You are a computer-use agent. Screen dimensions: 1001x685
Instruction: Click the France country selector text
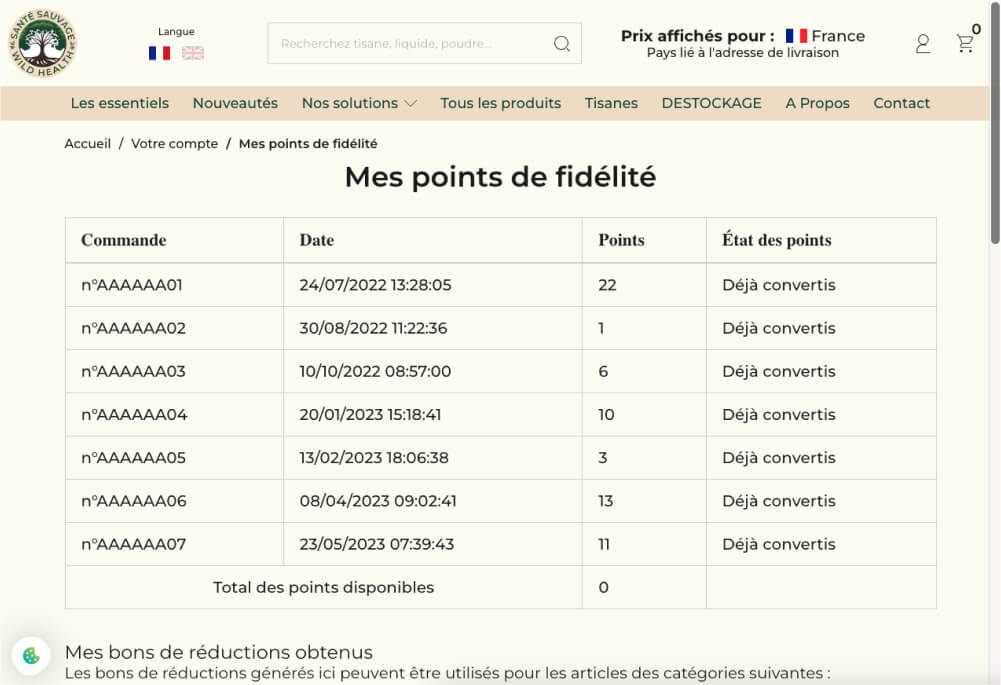coord(838,36)
